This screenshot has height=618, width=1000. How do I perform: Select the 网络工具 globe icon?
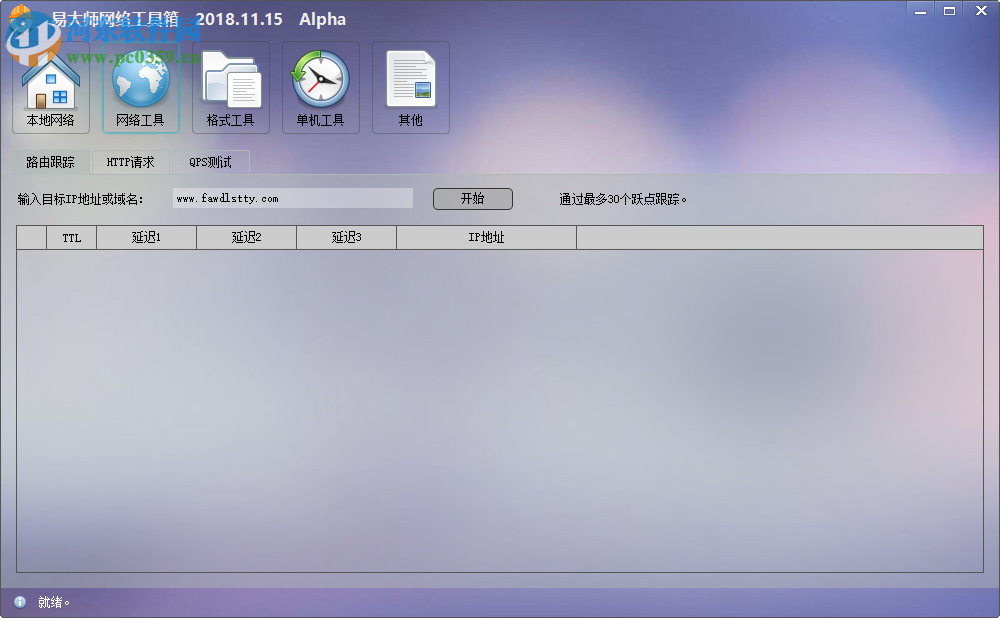(x=140, y=85)
